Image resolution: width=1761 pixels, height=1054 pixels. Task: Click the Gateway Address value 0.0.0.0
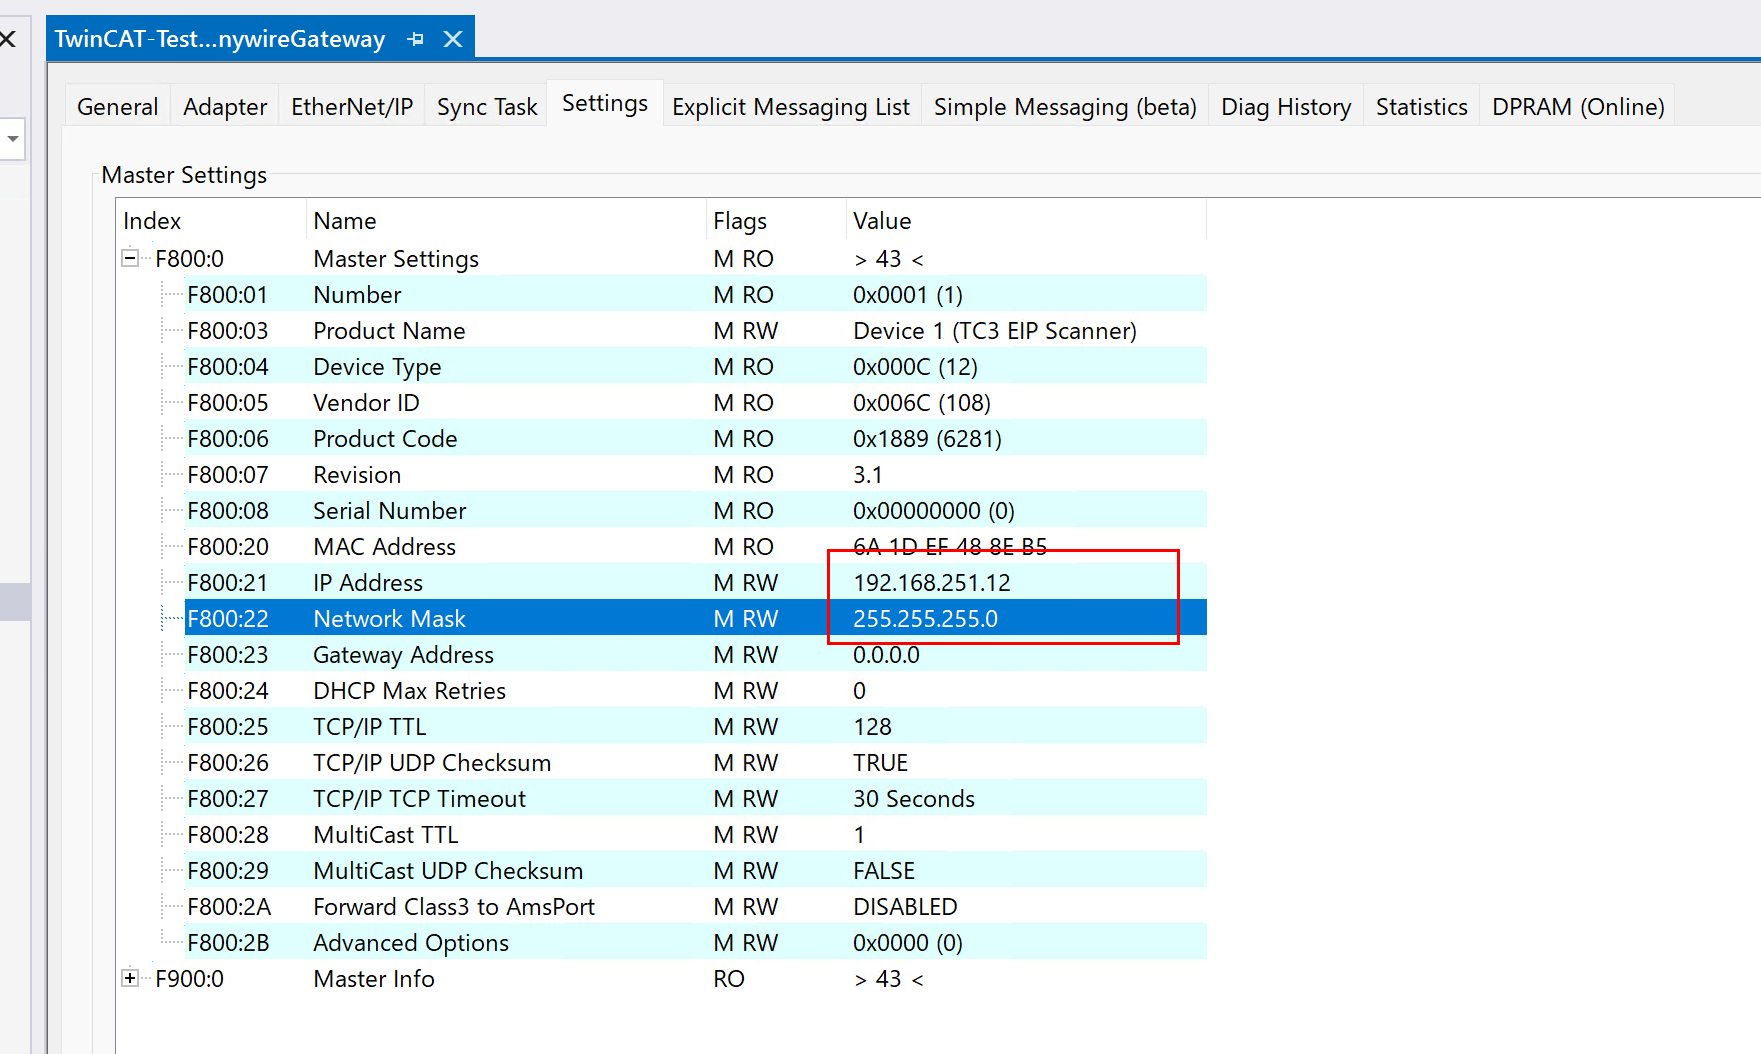point(886,655)
